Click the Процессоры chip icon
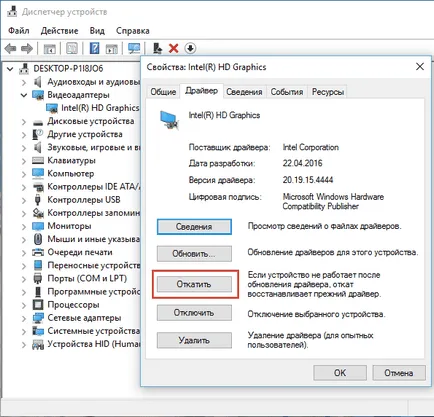The height and width of the screenshot is (417, 434). (x=38, y=305)
